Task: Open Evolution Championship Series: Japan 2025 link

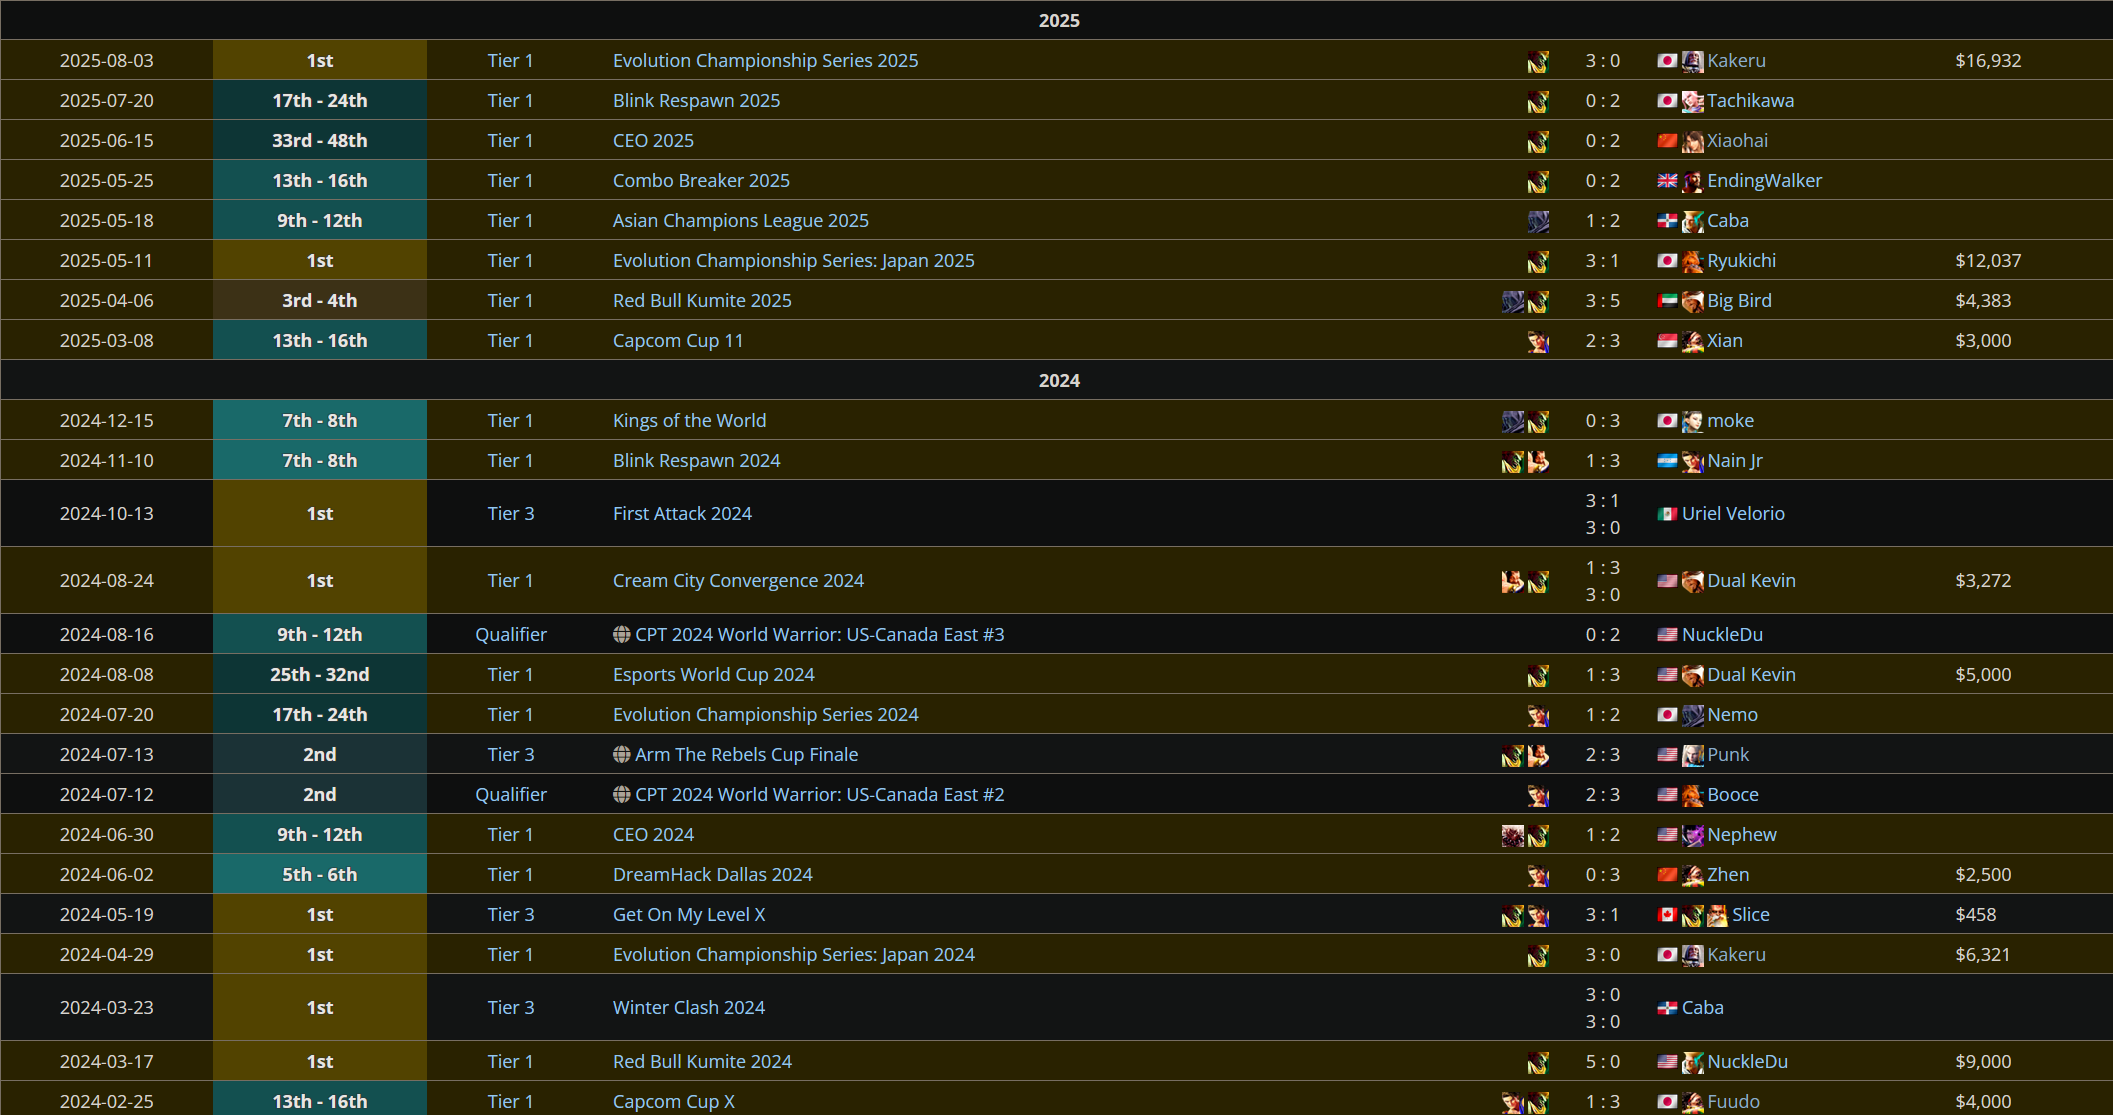Action: click(793, 261)
